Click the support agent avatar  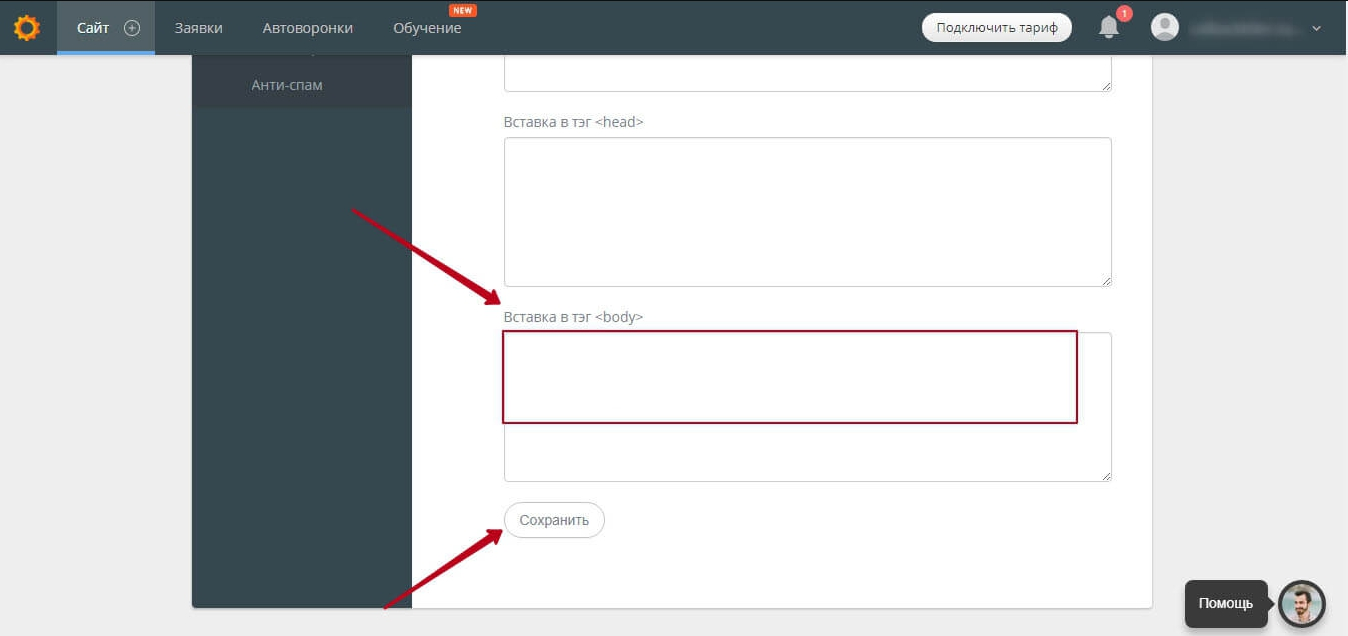coord(1302,604)
